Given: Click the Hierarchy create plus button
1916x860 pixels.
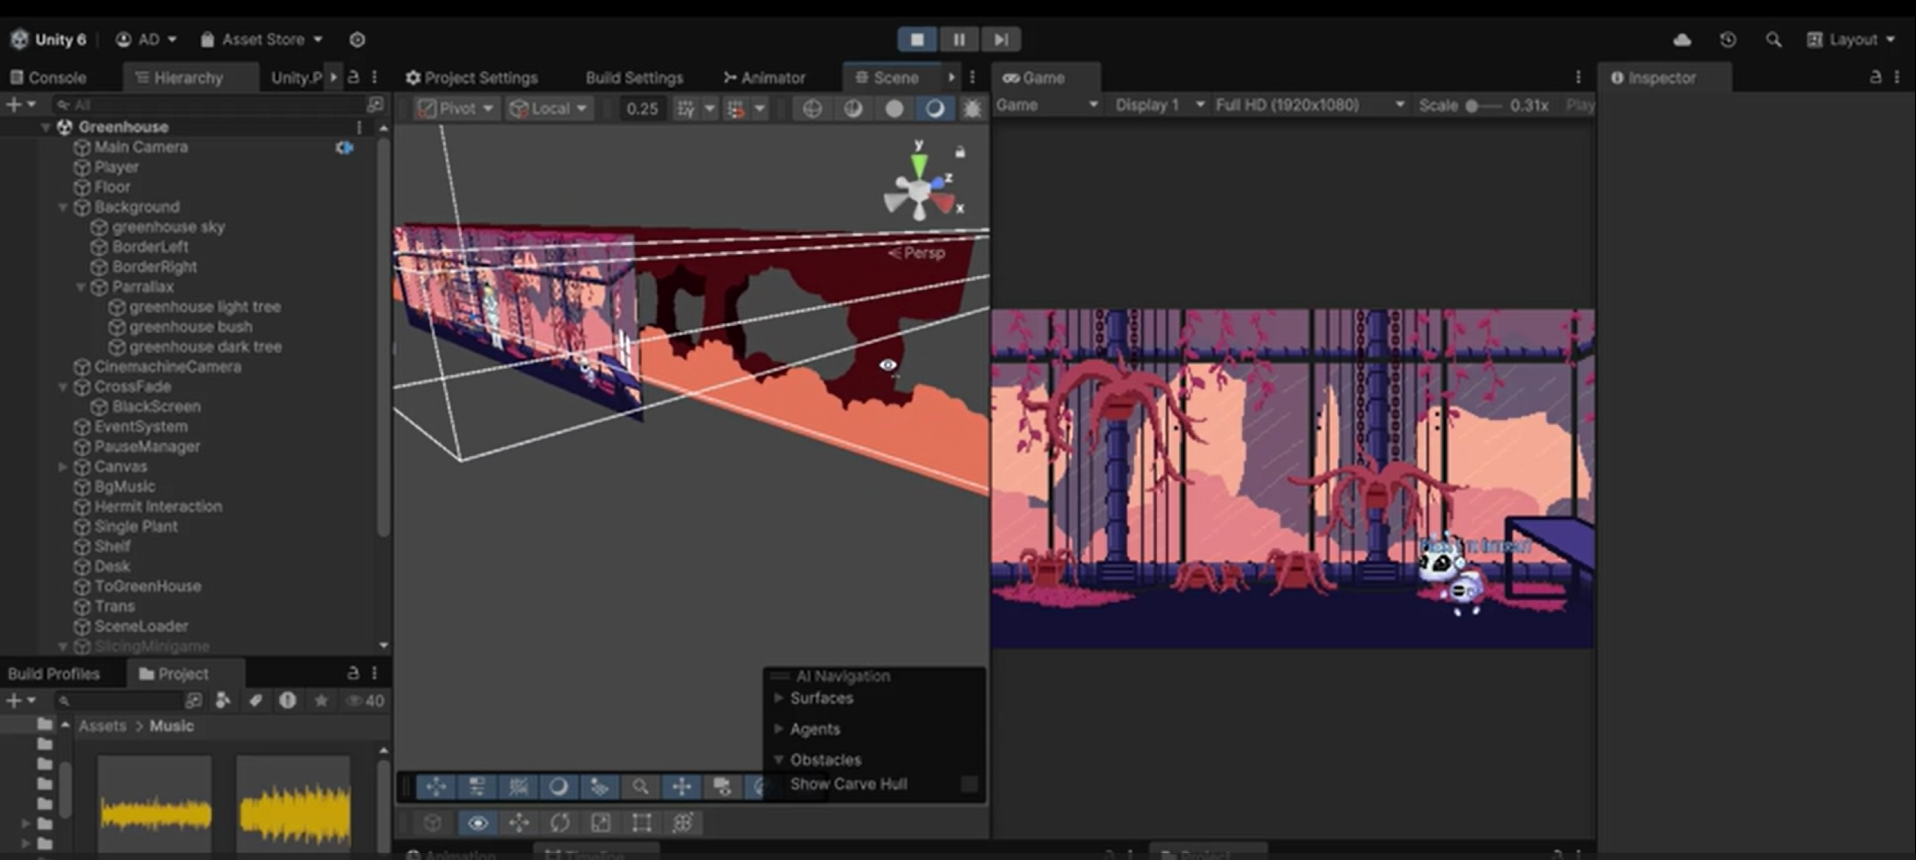Looking at the screenshot, I should pyautogui.click(x=20, y=104).
